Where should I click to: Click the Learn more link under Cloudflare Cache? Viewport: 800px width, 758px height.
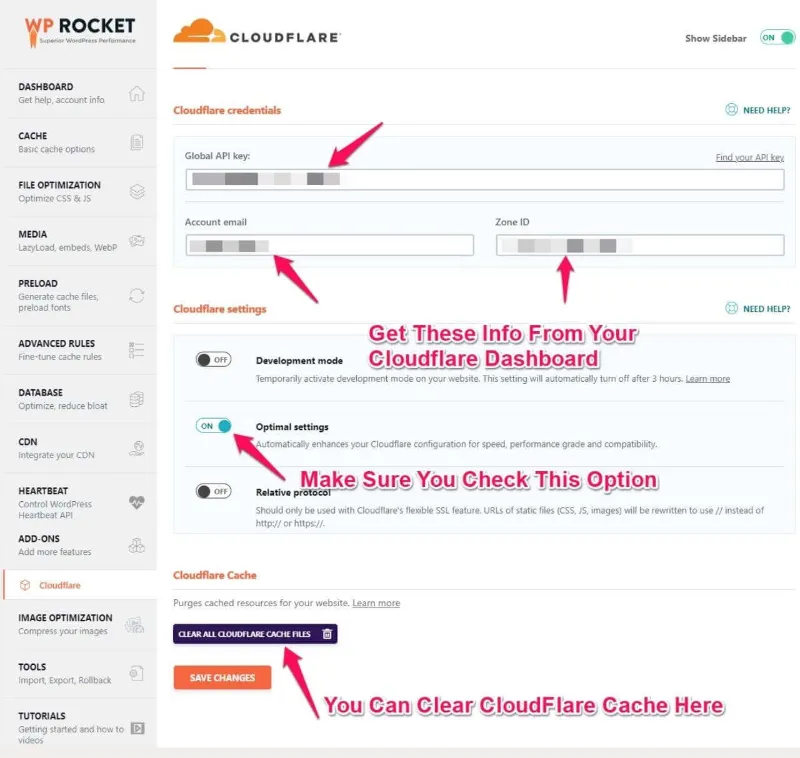tap(376, 602)
